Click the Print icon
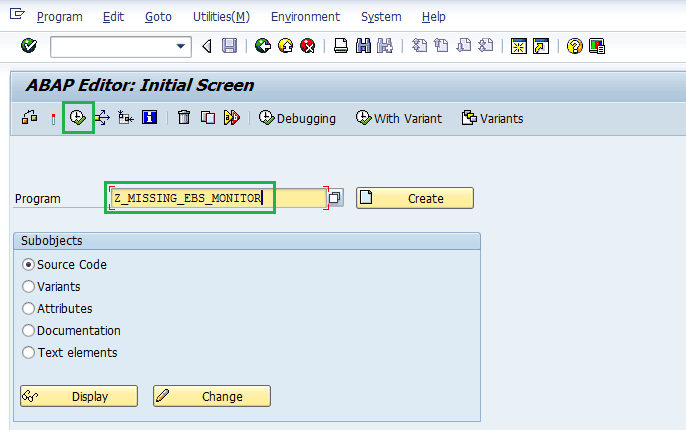The width and height of the screenshot is (686, 430). point(341,46)
